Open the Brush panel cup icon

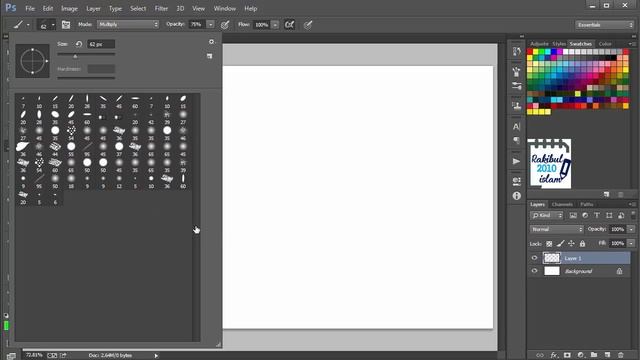(516, 72)
